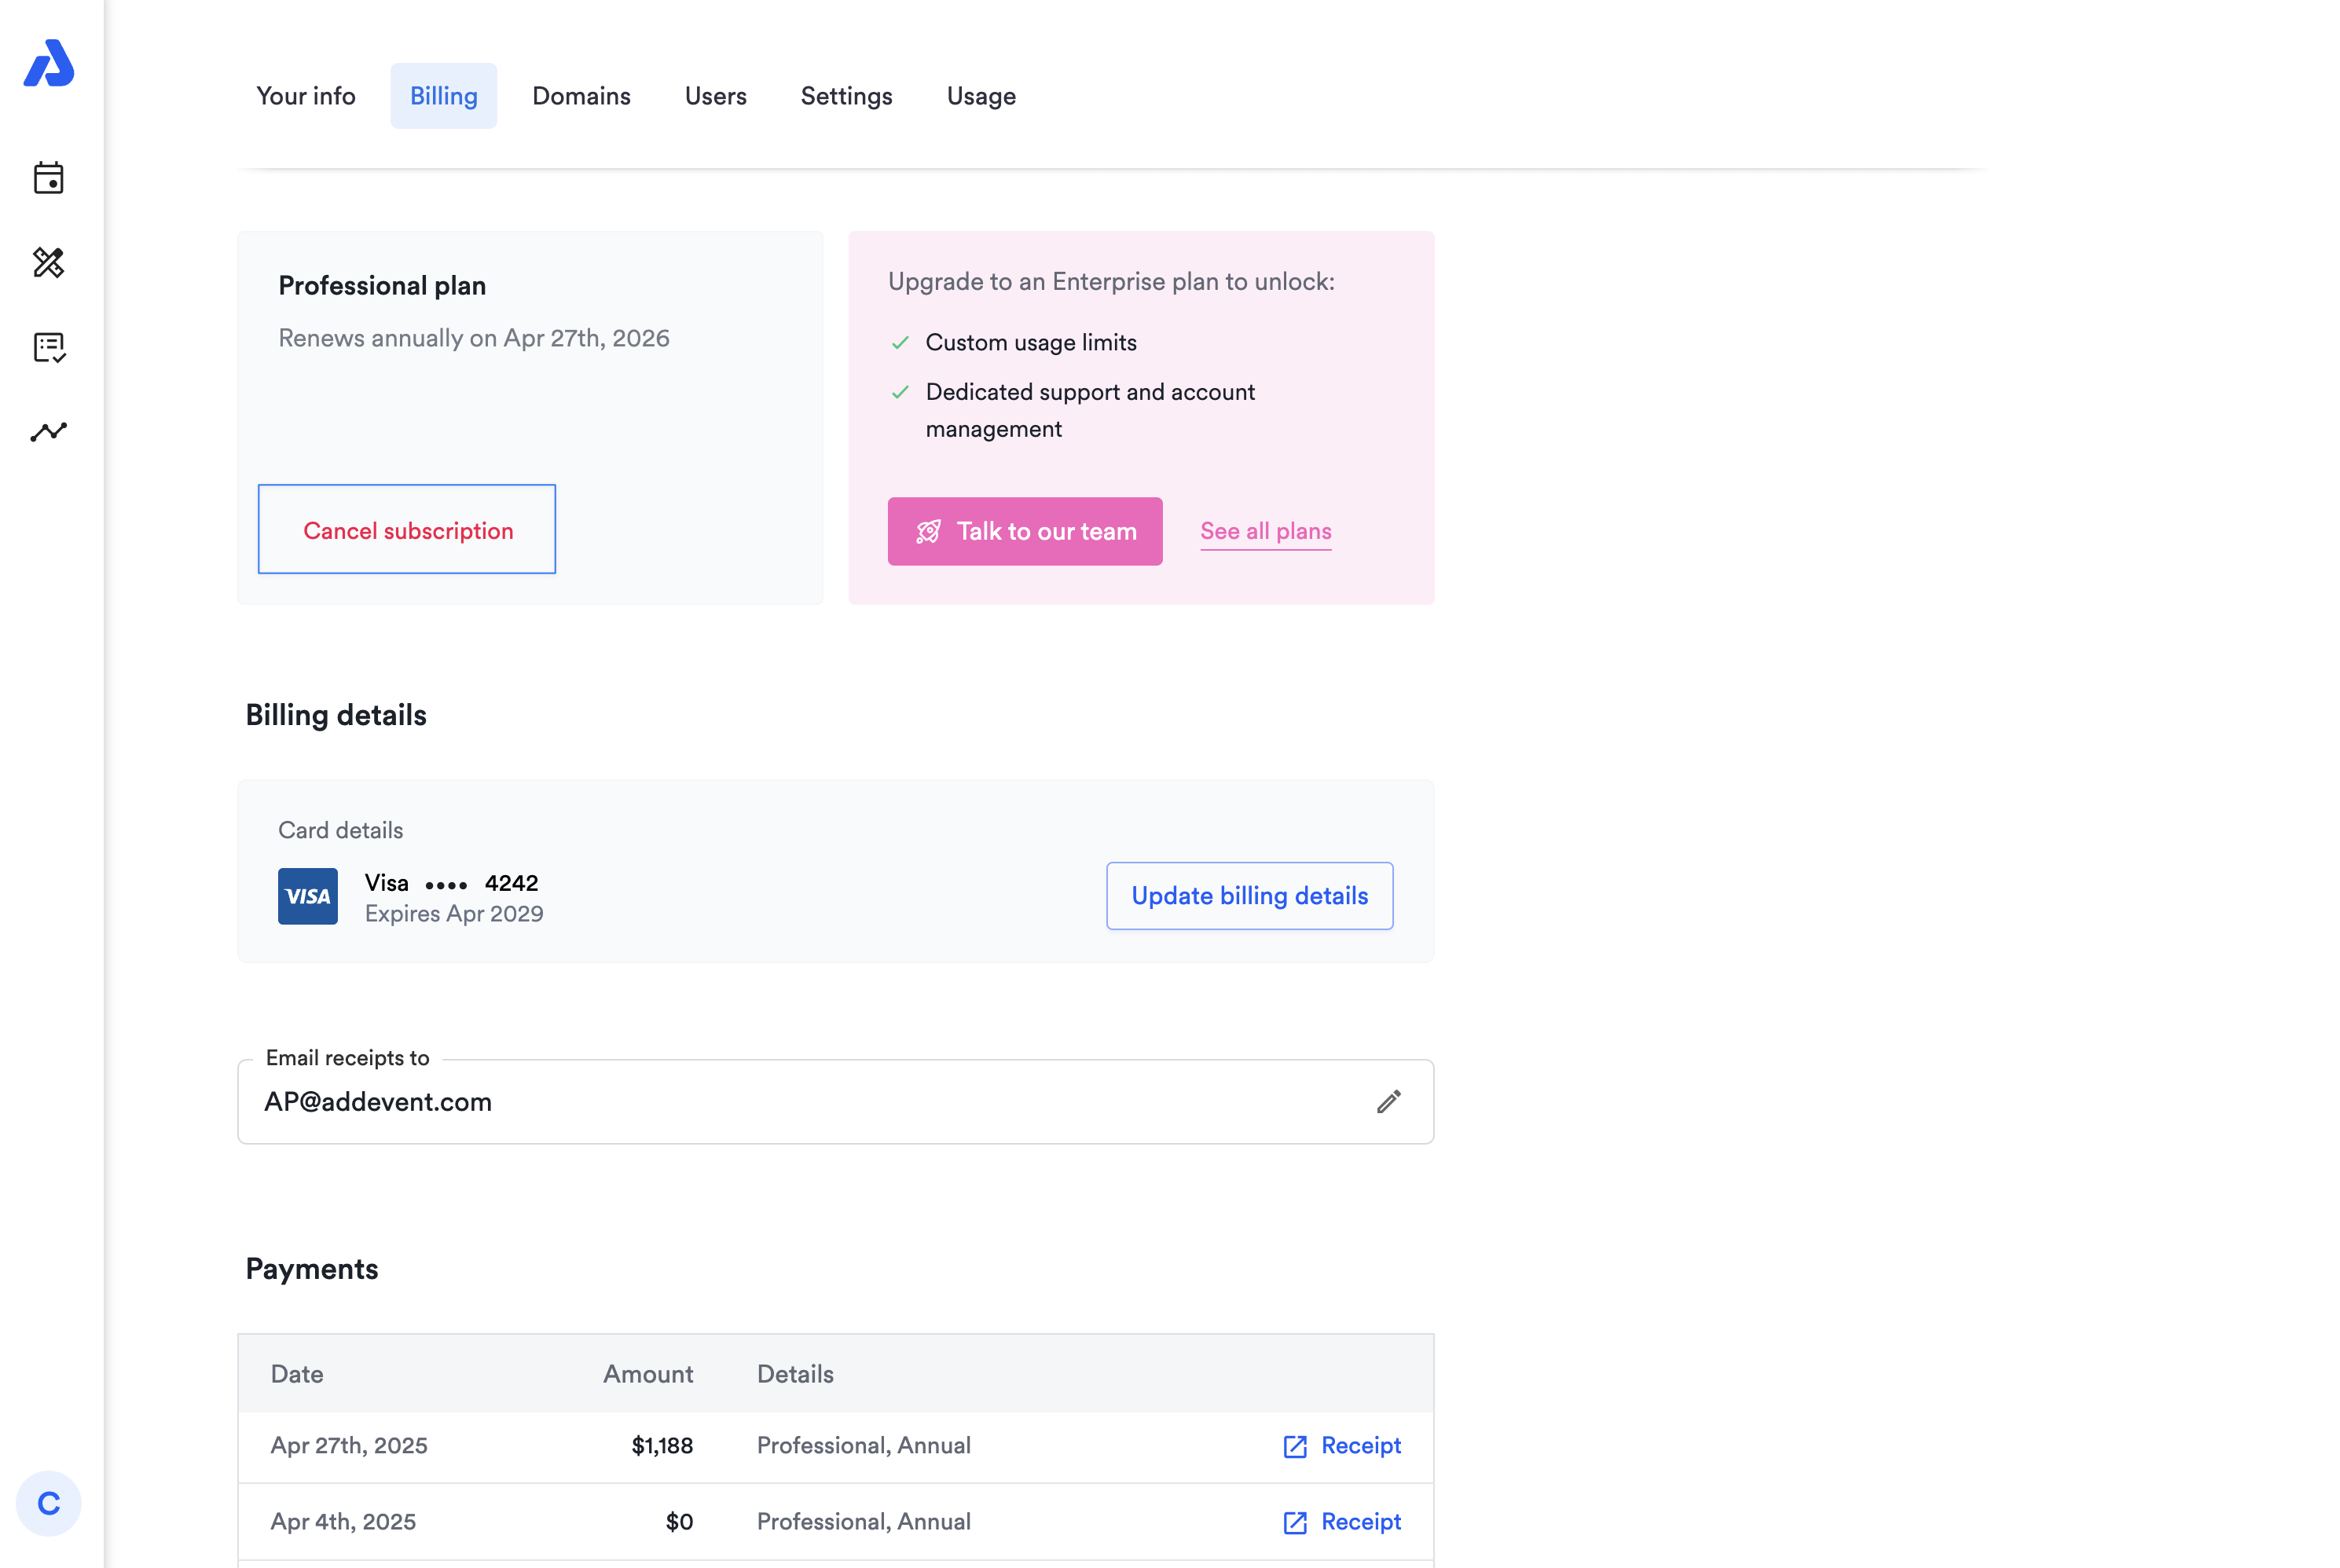Screen dimensions: 2340x1568
Task: Click the $0 amount cell
Action: (679, 1522)
